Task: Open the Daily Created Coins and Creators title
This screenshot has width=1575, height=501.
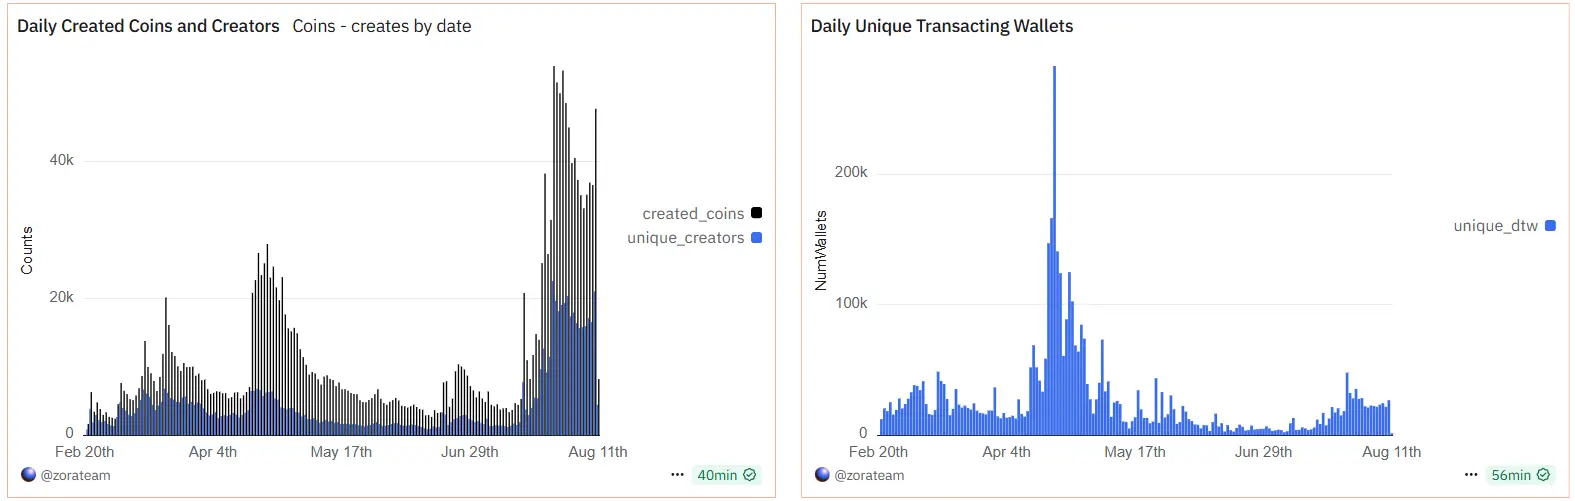Action: click(x=148, y=26)
